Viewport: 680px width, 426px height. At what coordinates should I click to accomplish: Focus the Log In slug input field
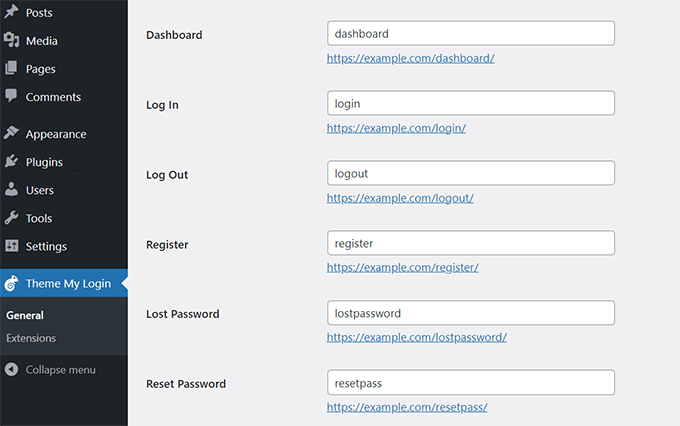point(471,103)
